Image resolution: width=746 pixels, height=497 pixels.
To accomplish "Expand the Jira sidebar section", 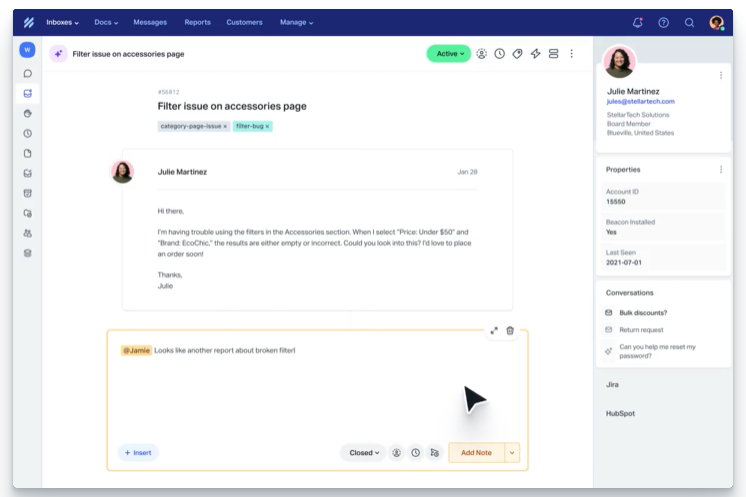I will click(x=612, y=385).
